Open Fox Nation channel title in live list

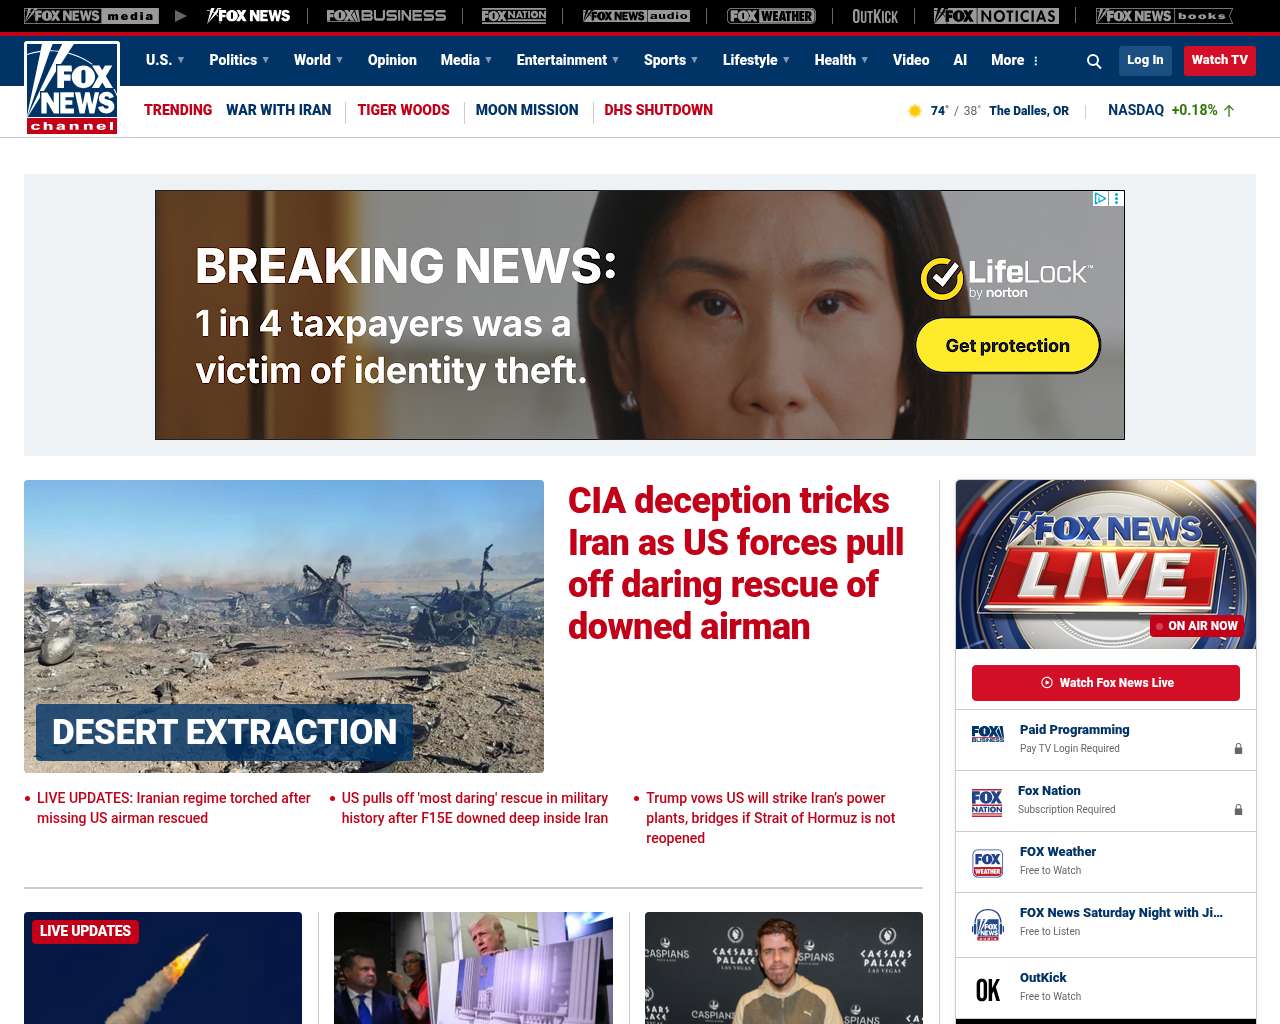1049,791
